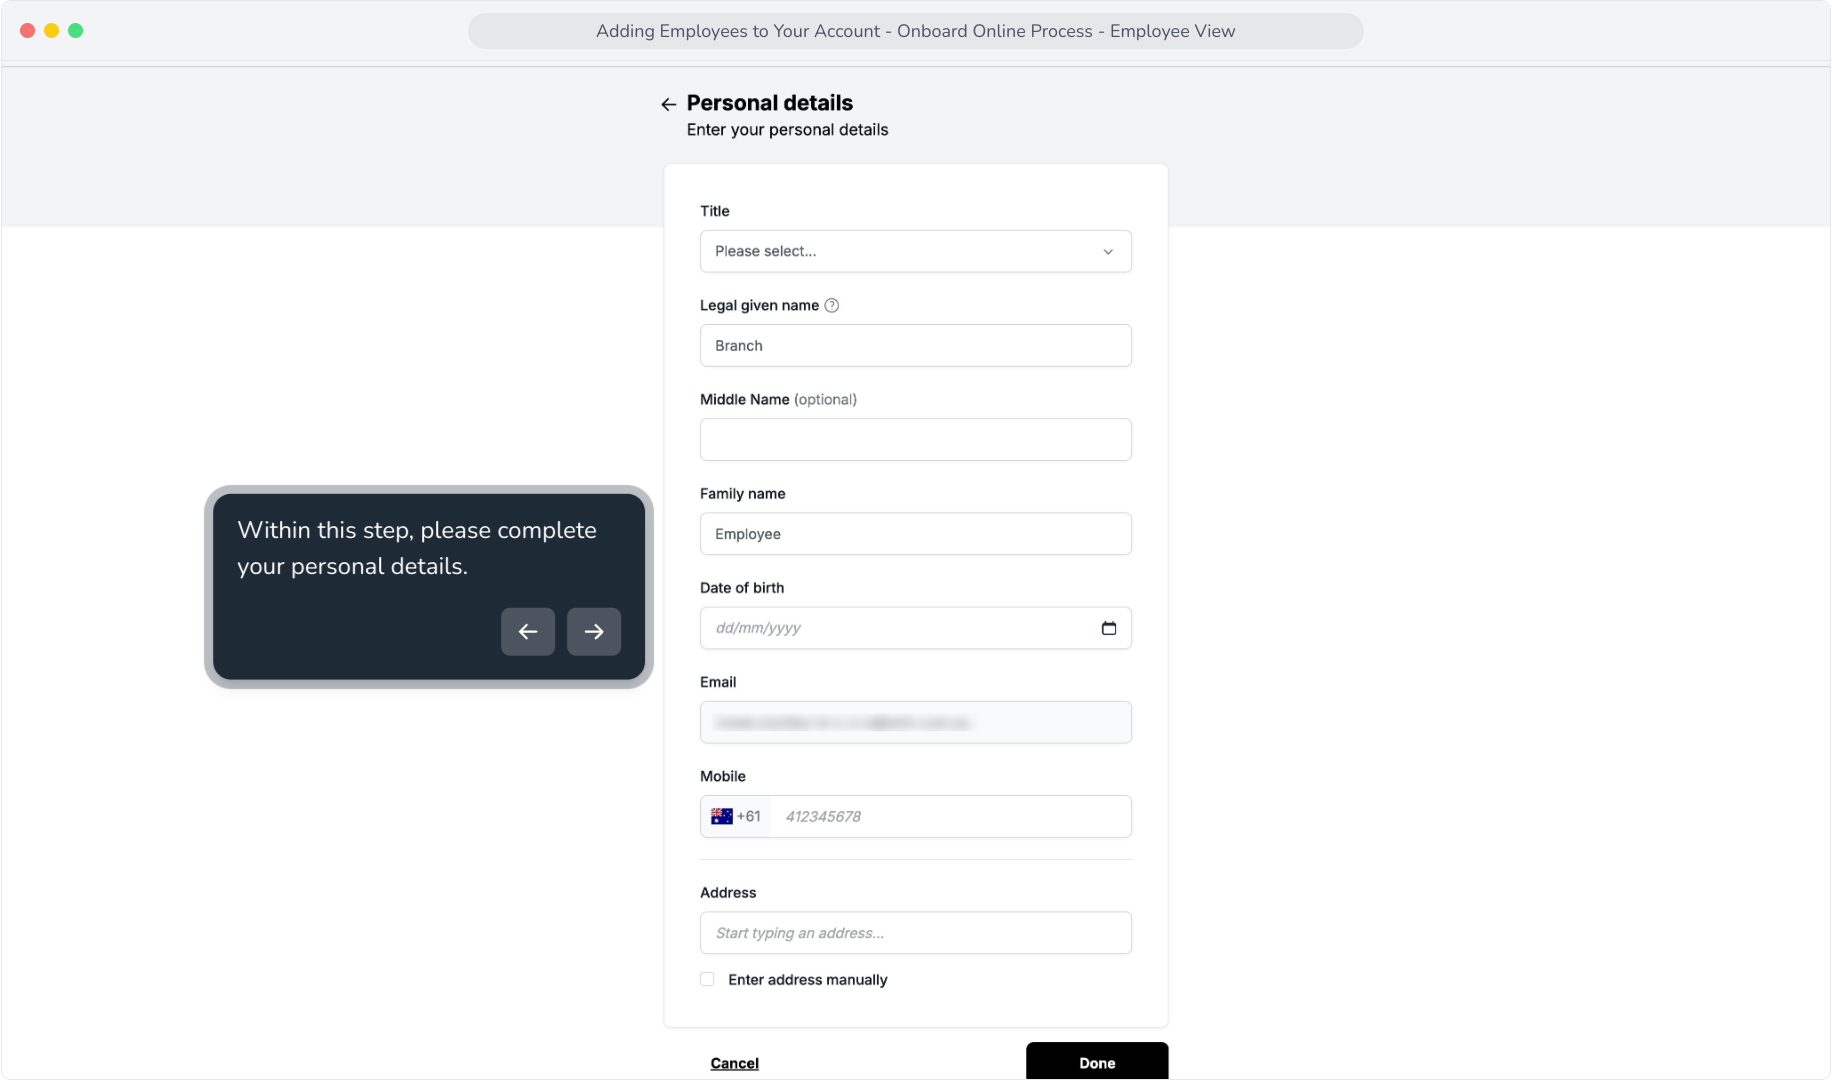
Task: Click the blurred Email field
Action: tap(915, 722)
